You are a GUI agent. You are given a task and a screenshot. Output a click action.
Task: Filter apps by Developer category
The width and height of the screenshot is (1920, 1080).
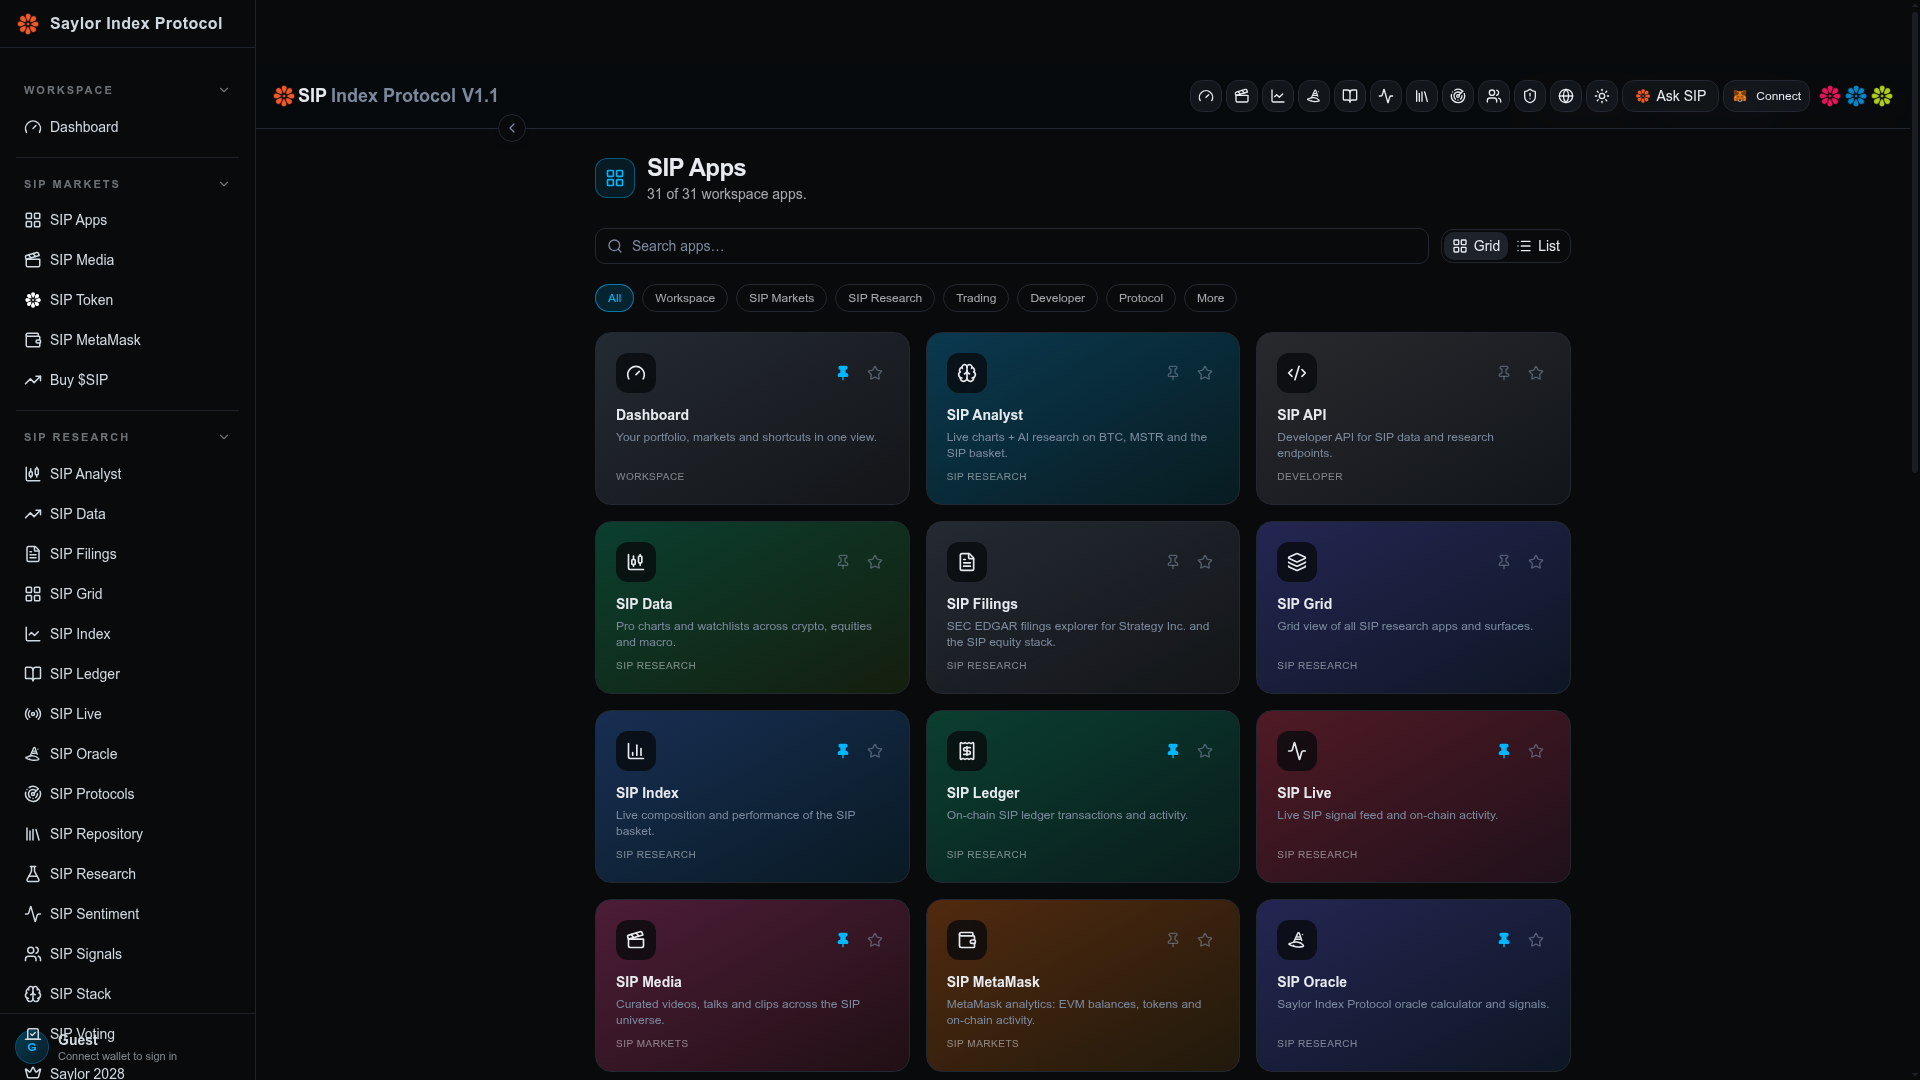(1057, 298)
